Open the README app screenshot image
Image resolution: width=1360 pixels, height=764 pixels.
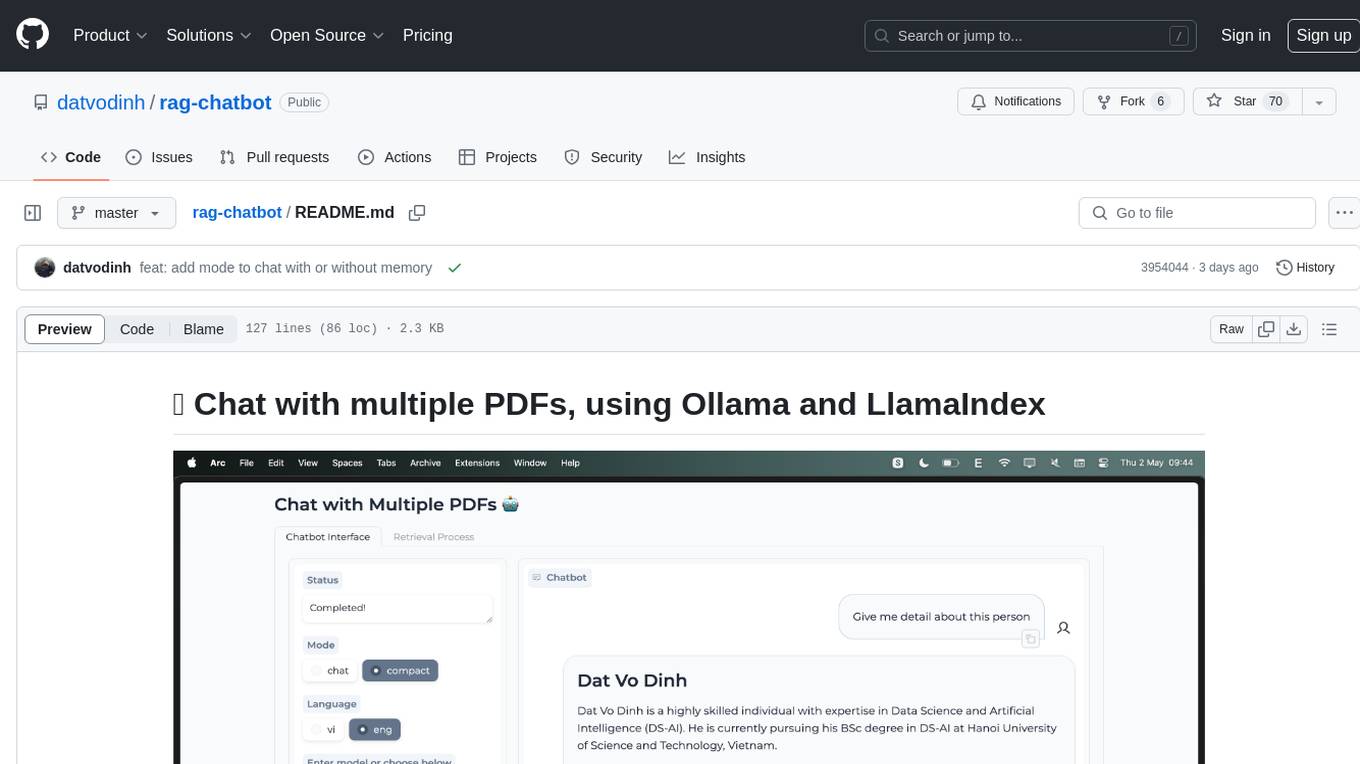pyautogui.click(x=689, y=607)
